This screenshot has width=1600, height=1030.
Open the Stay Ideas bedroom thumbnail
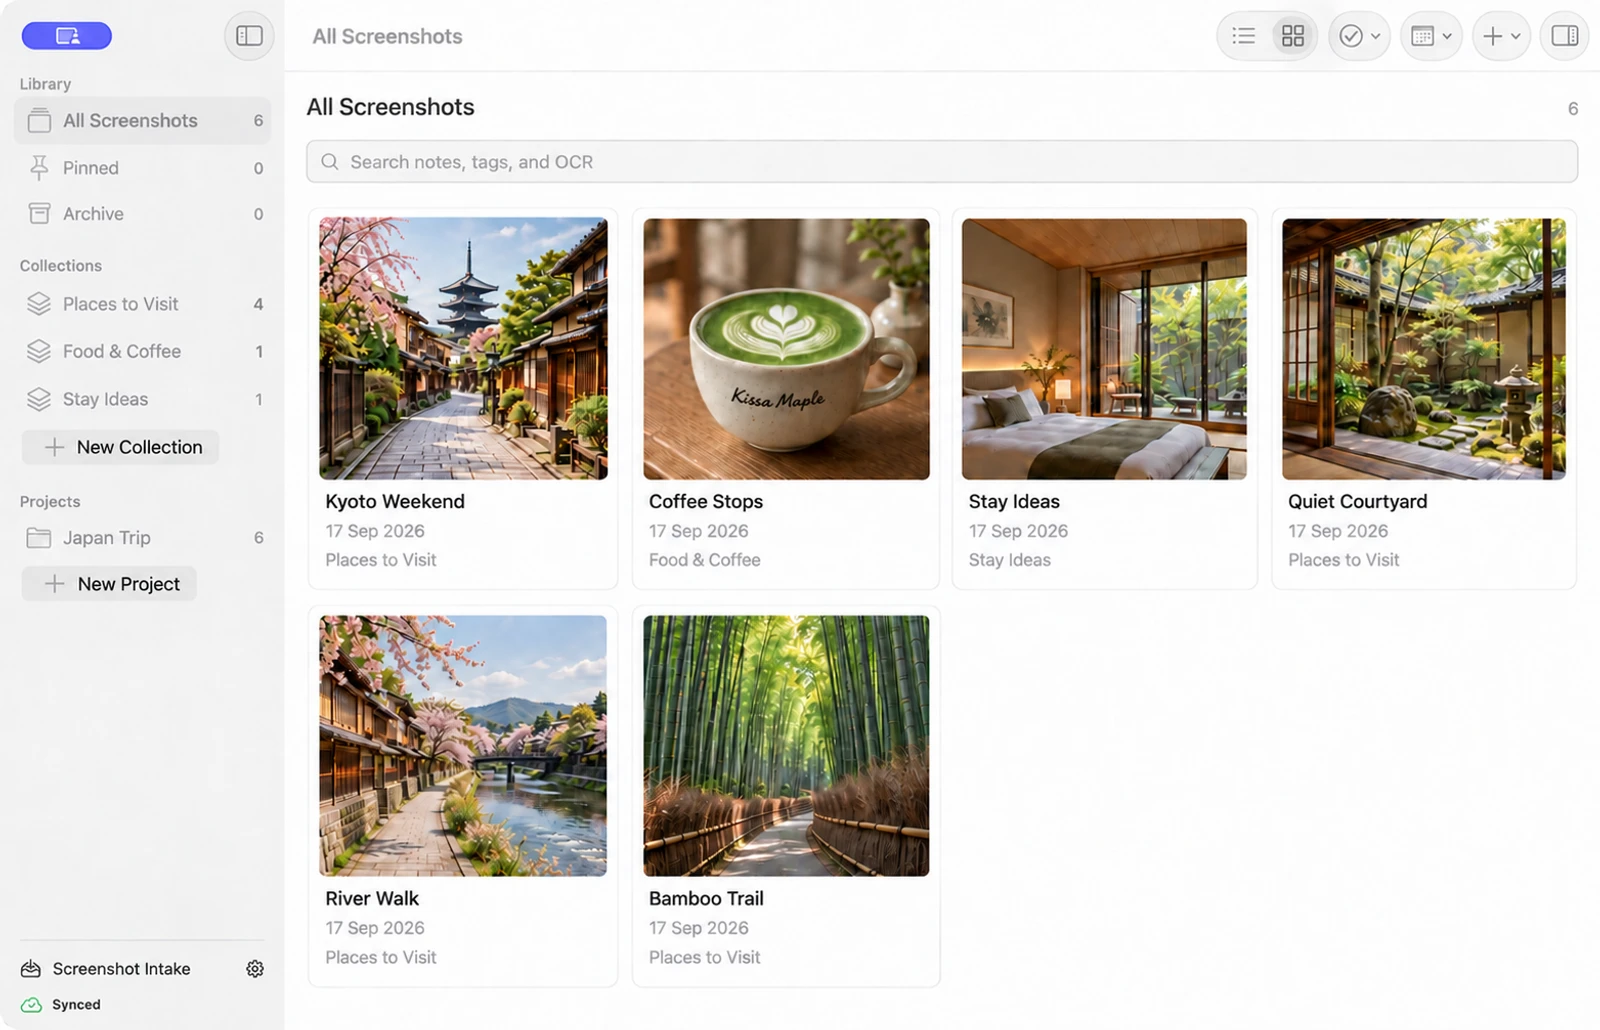(1104, 349)
